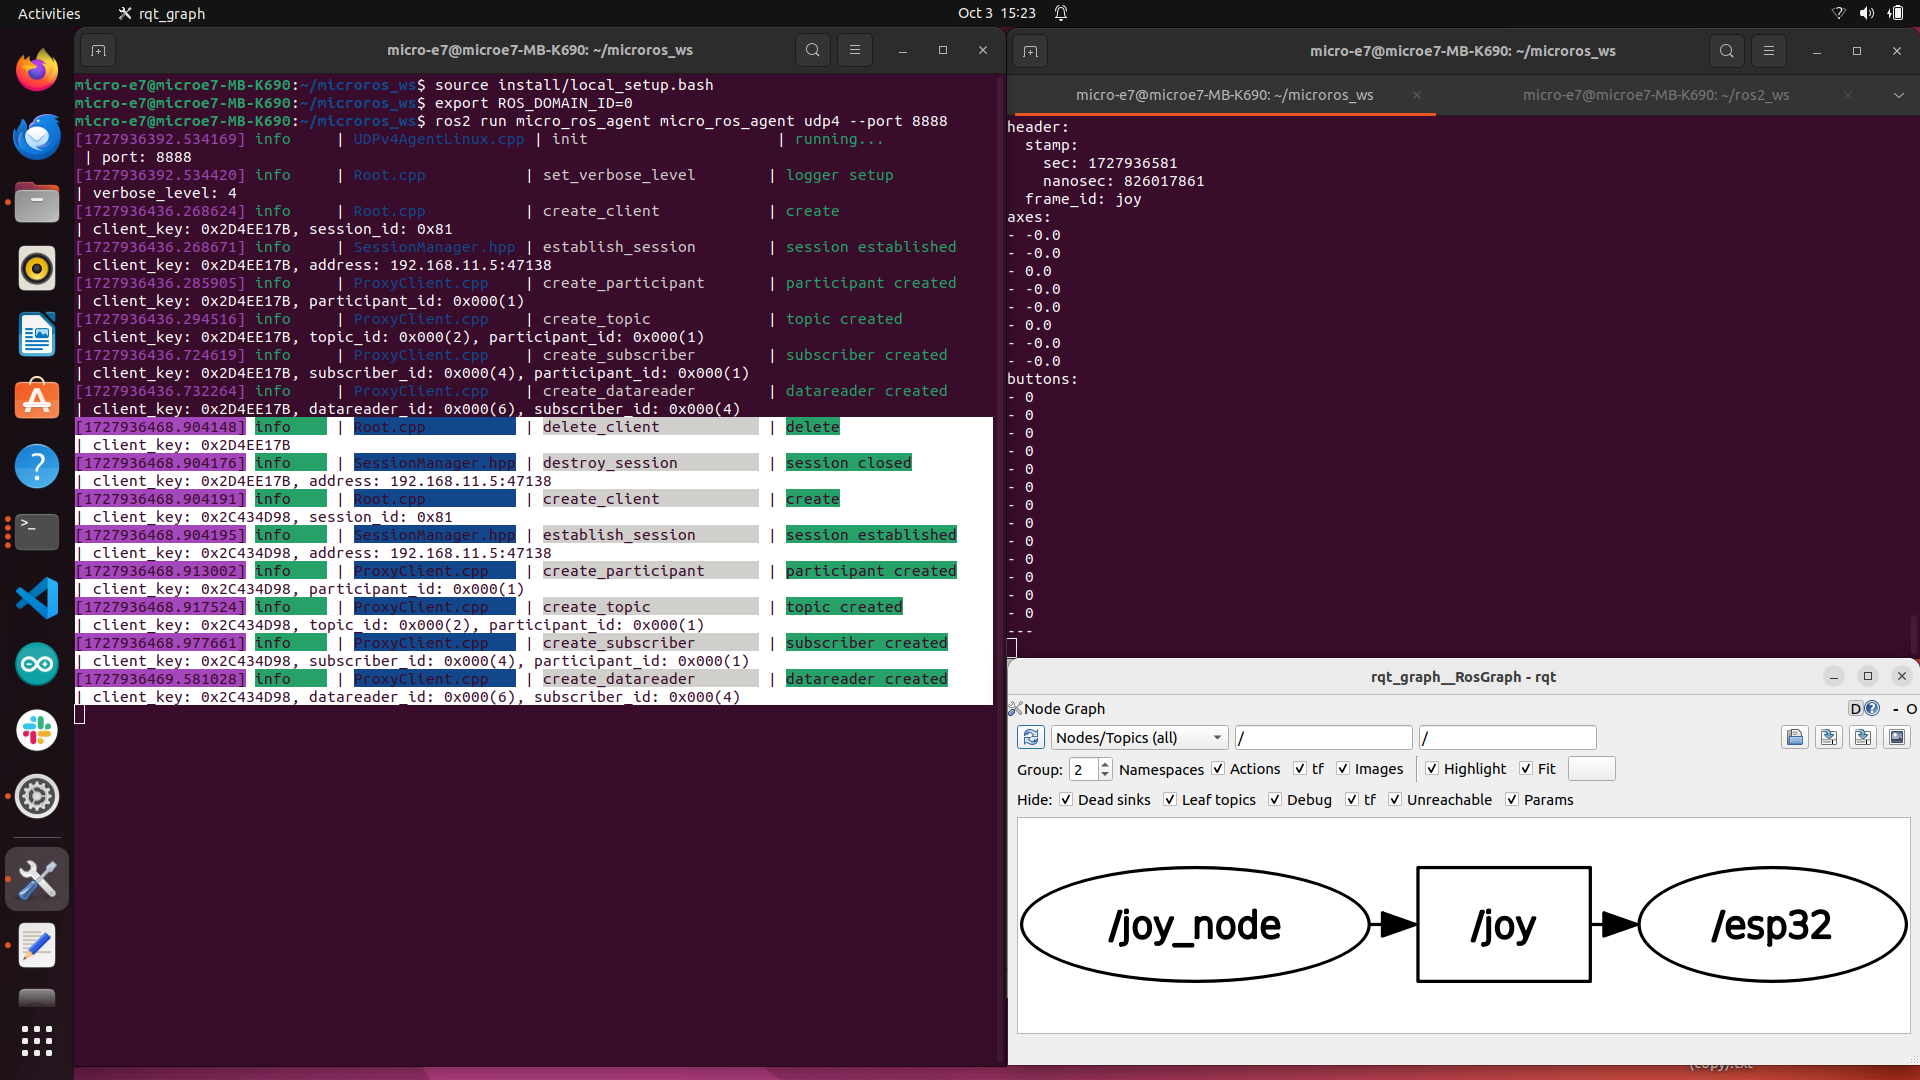Open Arduino IDE from the dock
Screen dimensions: 1920x1080
[37, 664]
